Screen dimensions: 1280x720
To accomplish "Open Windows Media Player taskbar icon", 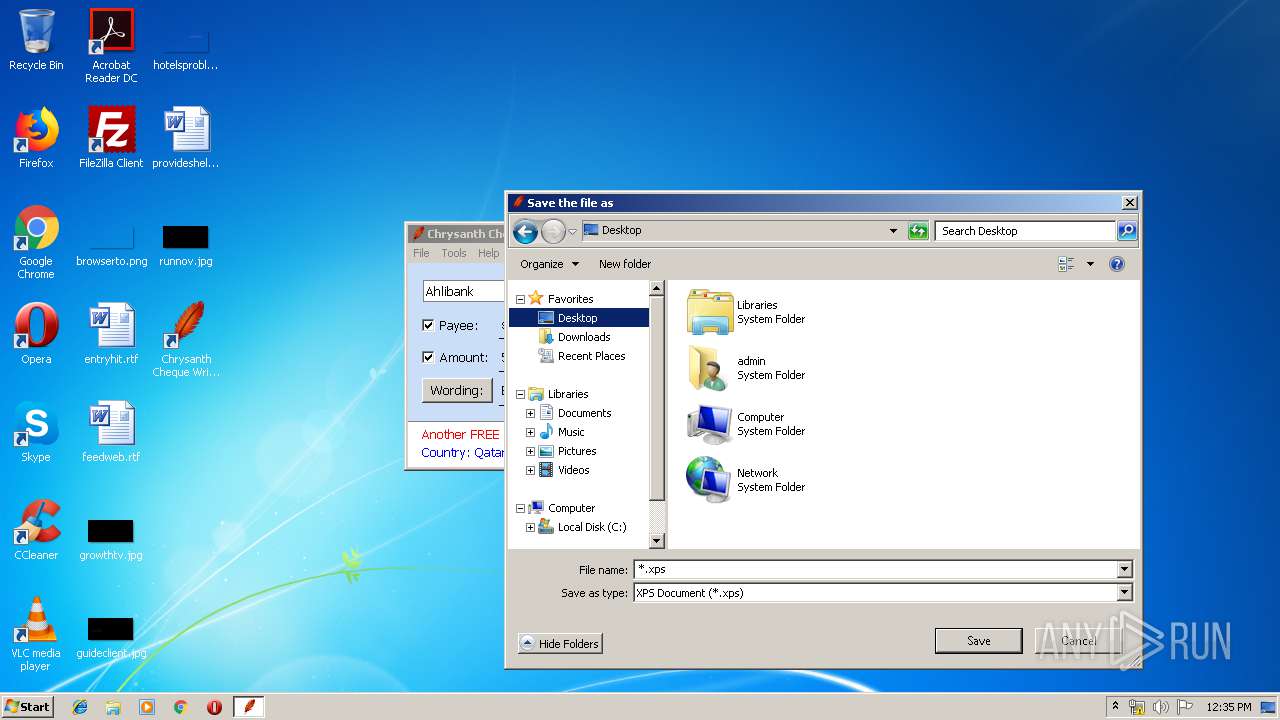I will [x=147, y=707].
